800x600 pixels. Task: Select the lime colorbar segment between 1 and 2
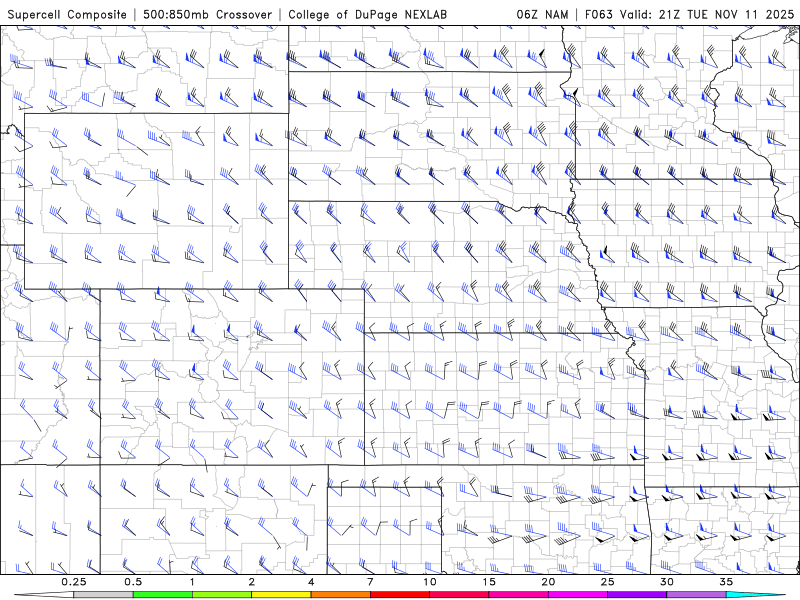point(222,595)
